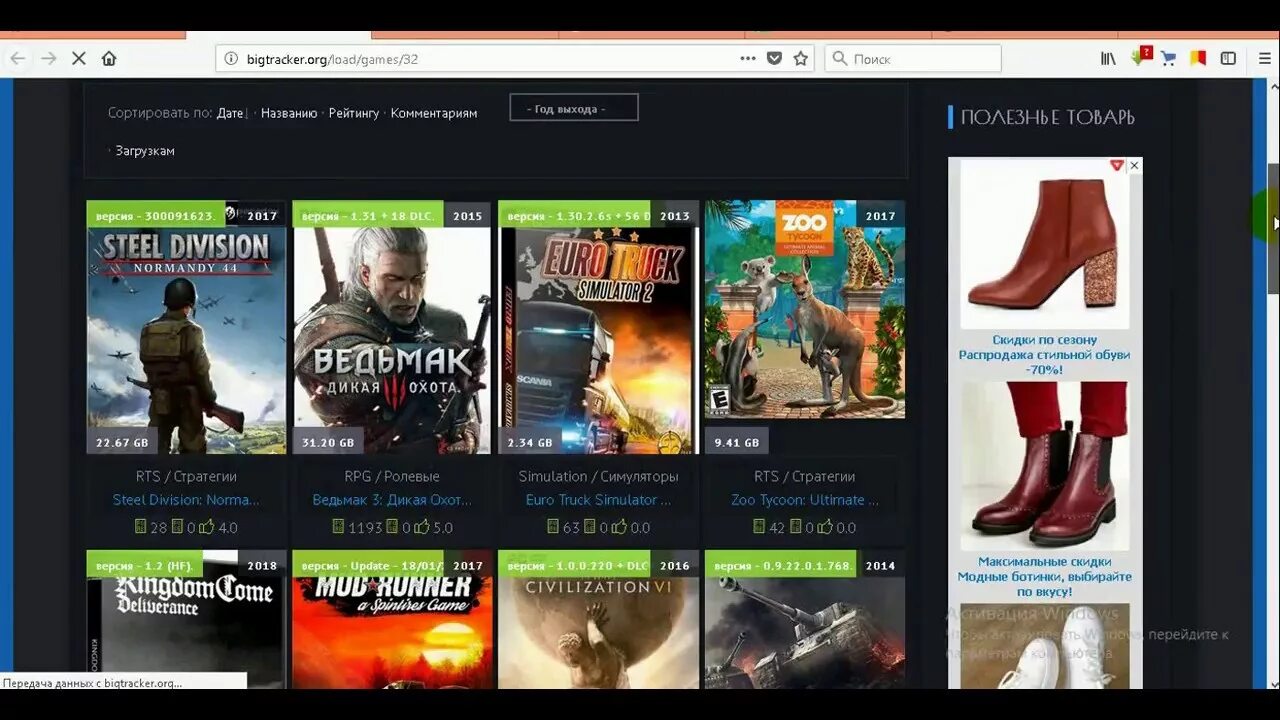Click the 4.0 rating thumbs-up icon under Steel Division
The height and width of the screenshot is (720, 1280).
(x=206, y=526)
